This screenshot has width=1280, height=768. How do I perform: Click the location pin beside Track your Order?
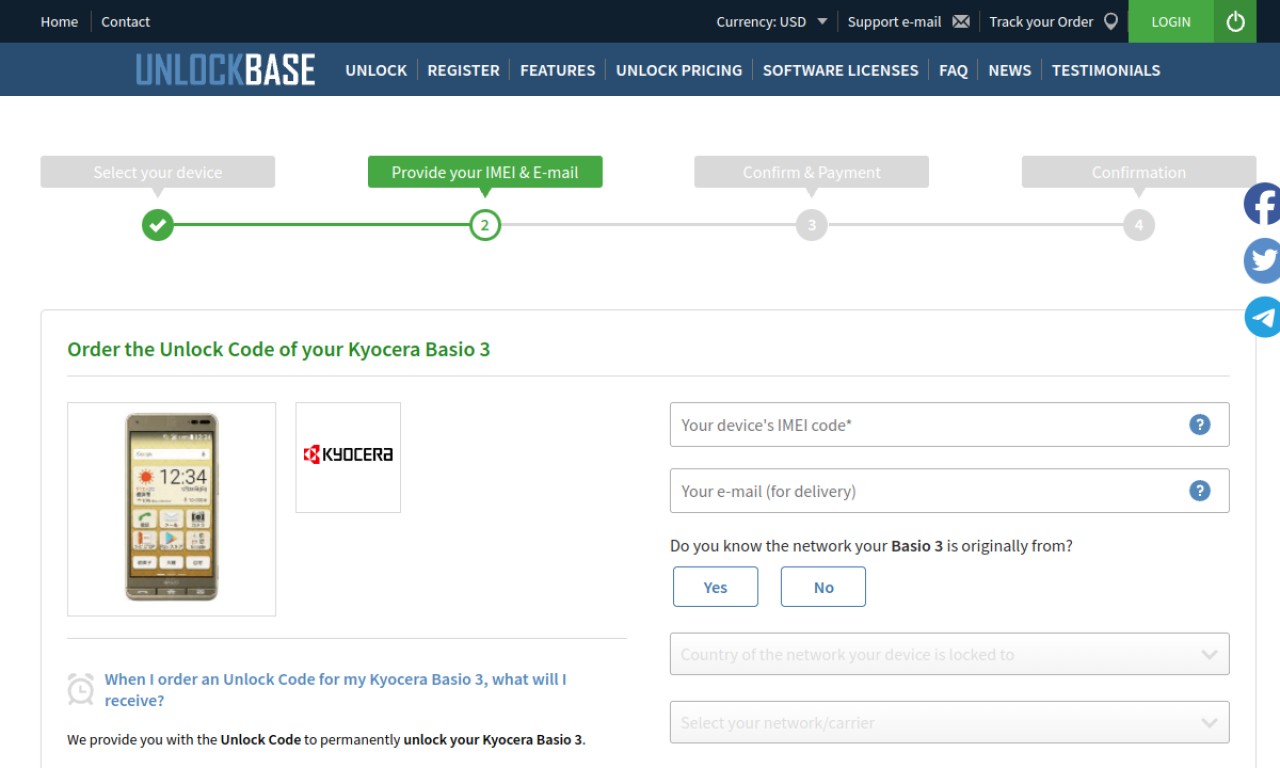tap(1110, 21)
